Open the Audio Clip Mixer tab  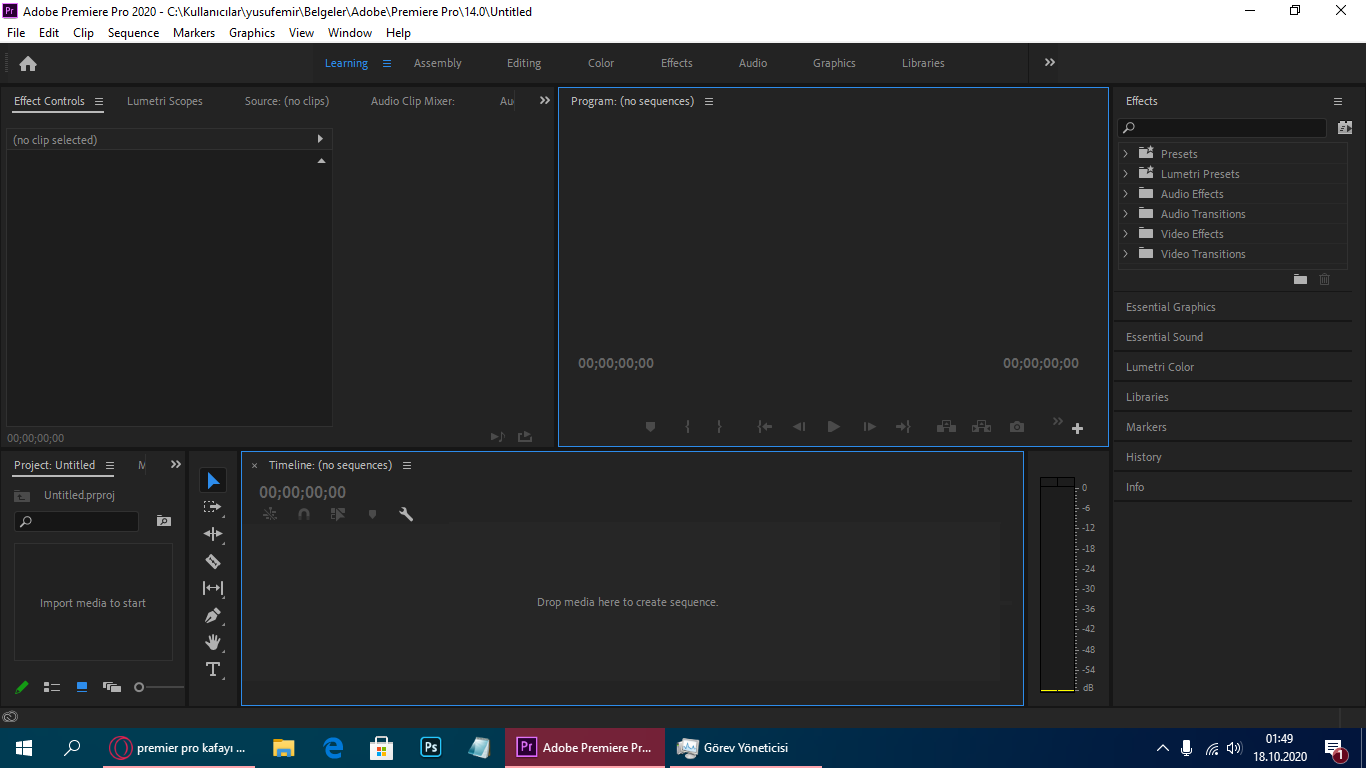[413, 101]
